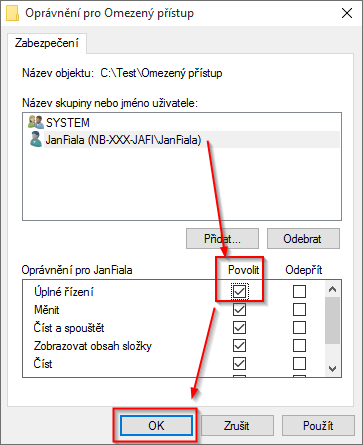Click the permissions list scroll-down arrow
Viewport: 363px width, 445px height.
coord(332,368)
